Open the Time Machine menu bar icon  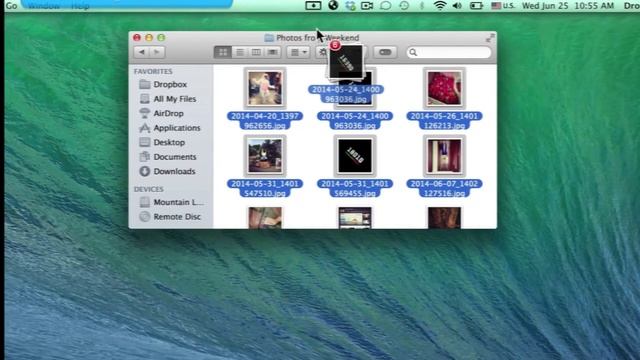click(404, 6)
